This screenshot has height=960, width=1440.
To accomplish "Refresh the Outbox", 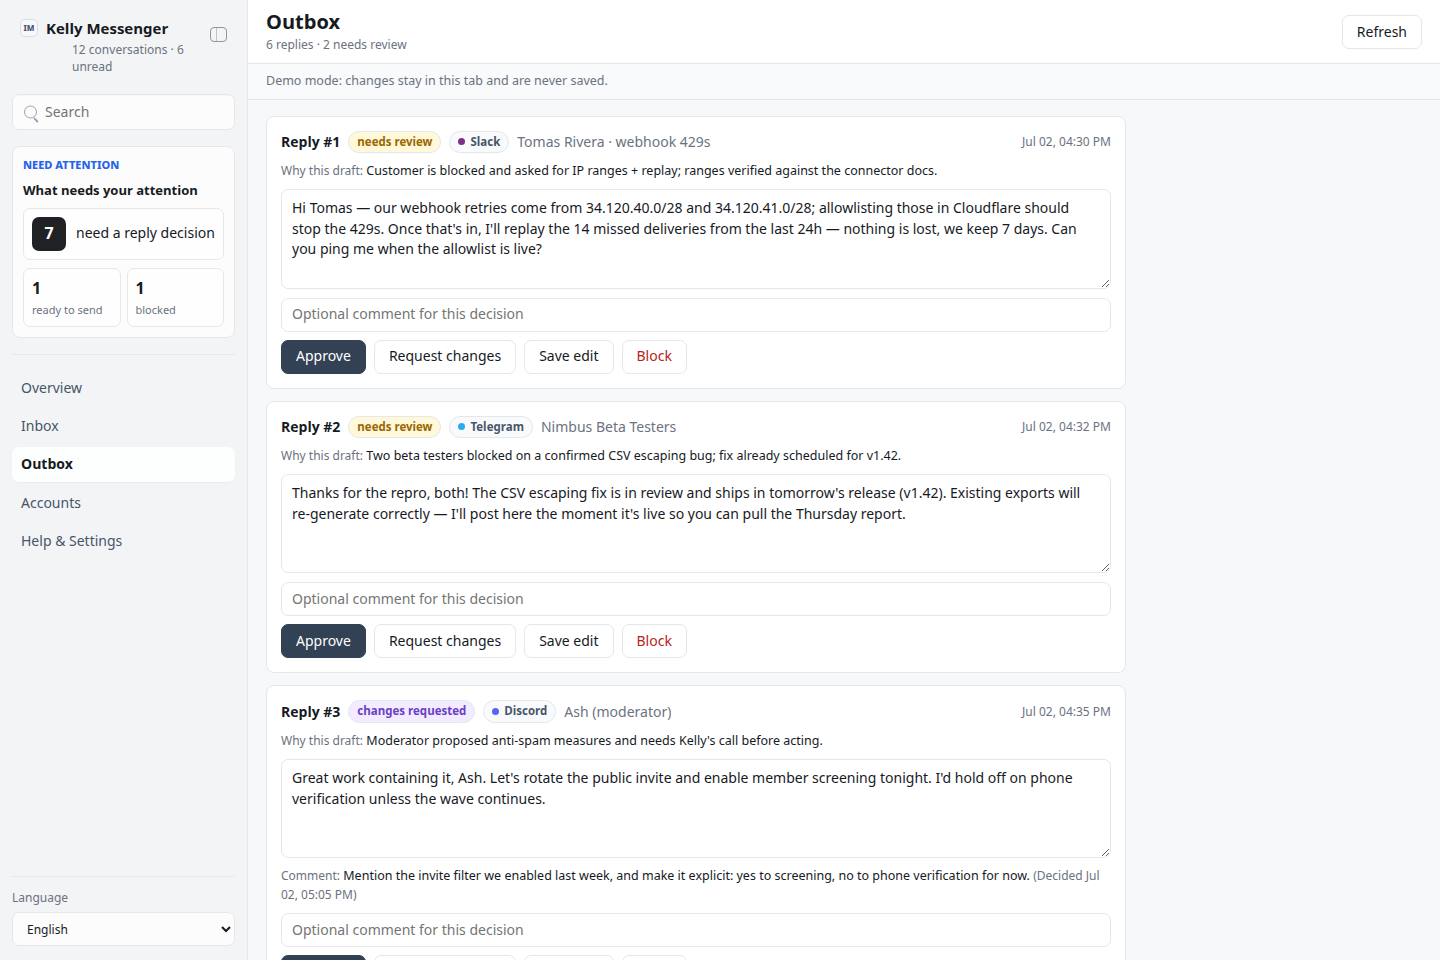I will point(1381,32).
